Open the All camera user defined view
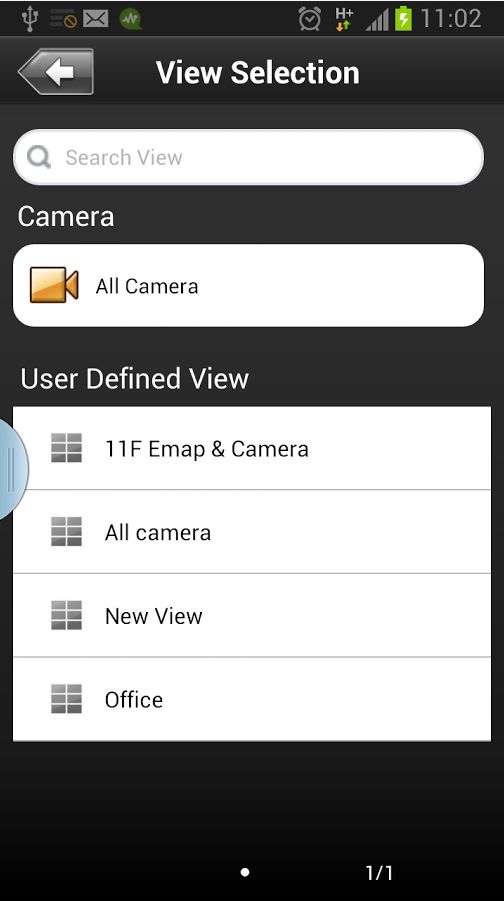This screenshot has width=504, height=901. [252, 532]
